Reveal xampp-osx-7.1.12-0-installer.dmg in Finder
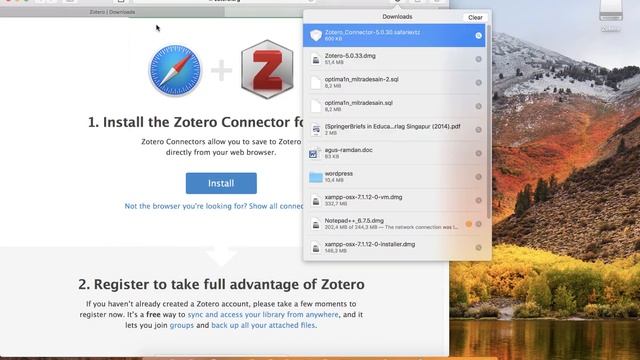Image resolution: width=640 pixels, height=360 pixels. click(478, 247)
